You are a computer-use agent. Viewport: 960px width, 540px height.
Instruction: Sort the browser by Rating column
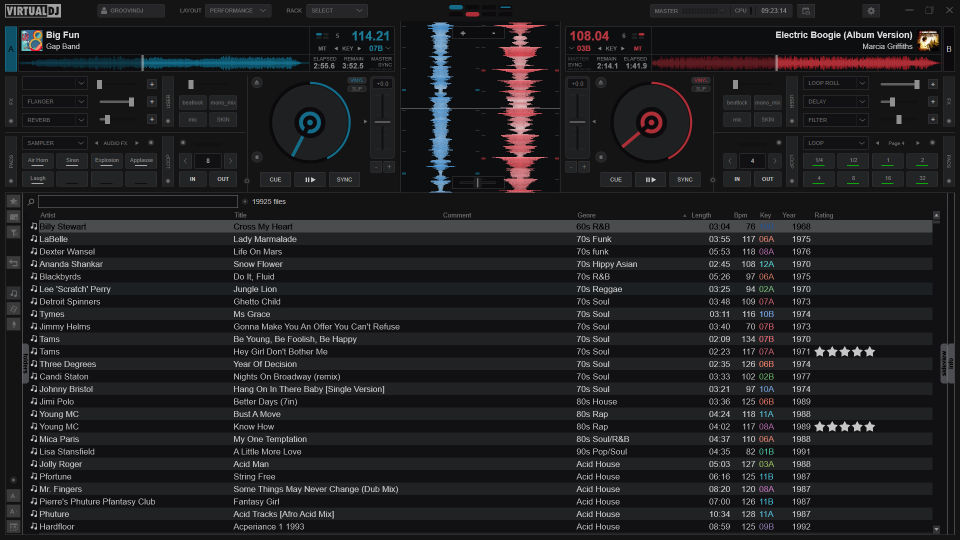click(823, 216)
